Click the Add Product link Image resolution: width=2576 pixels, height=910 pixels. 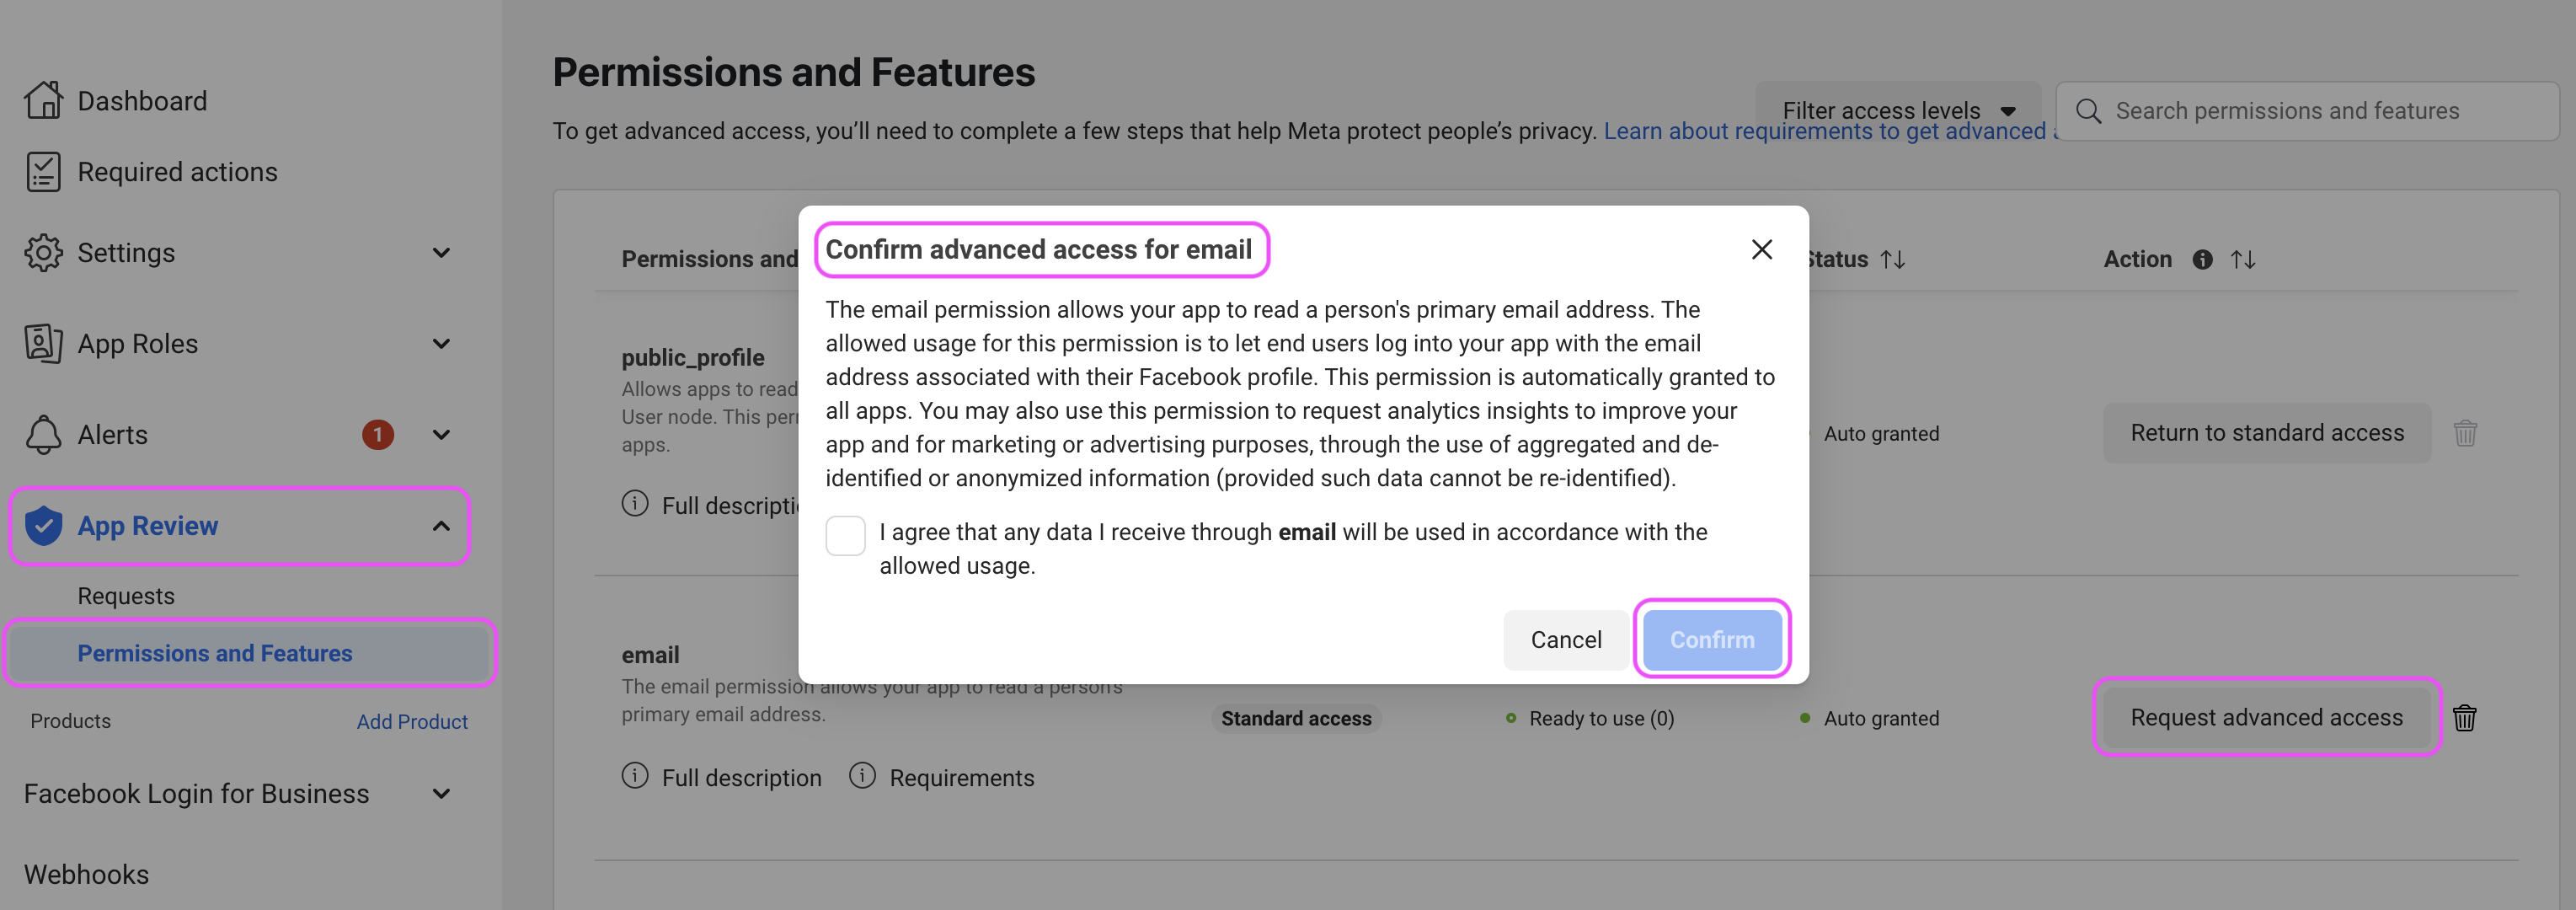click(412, 721)
